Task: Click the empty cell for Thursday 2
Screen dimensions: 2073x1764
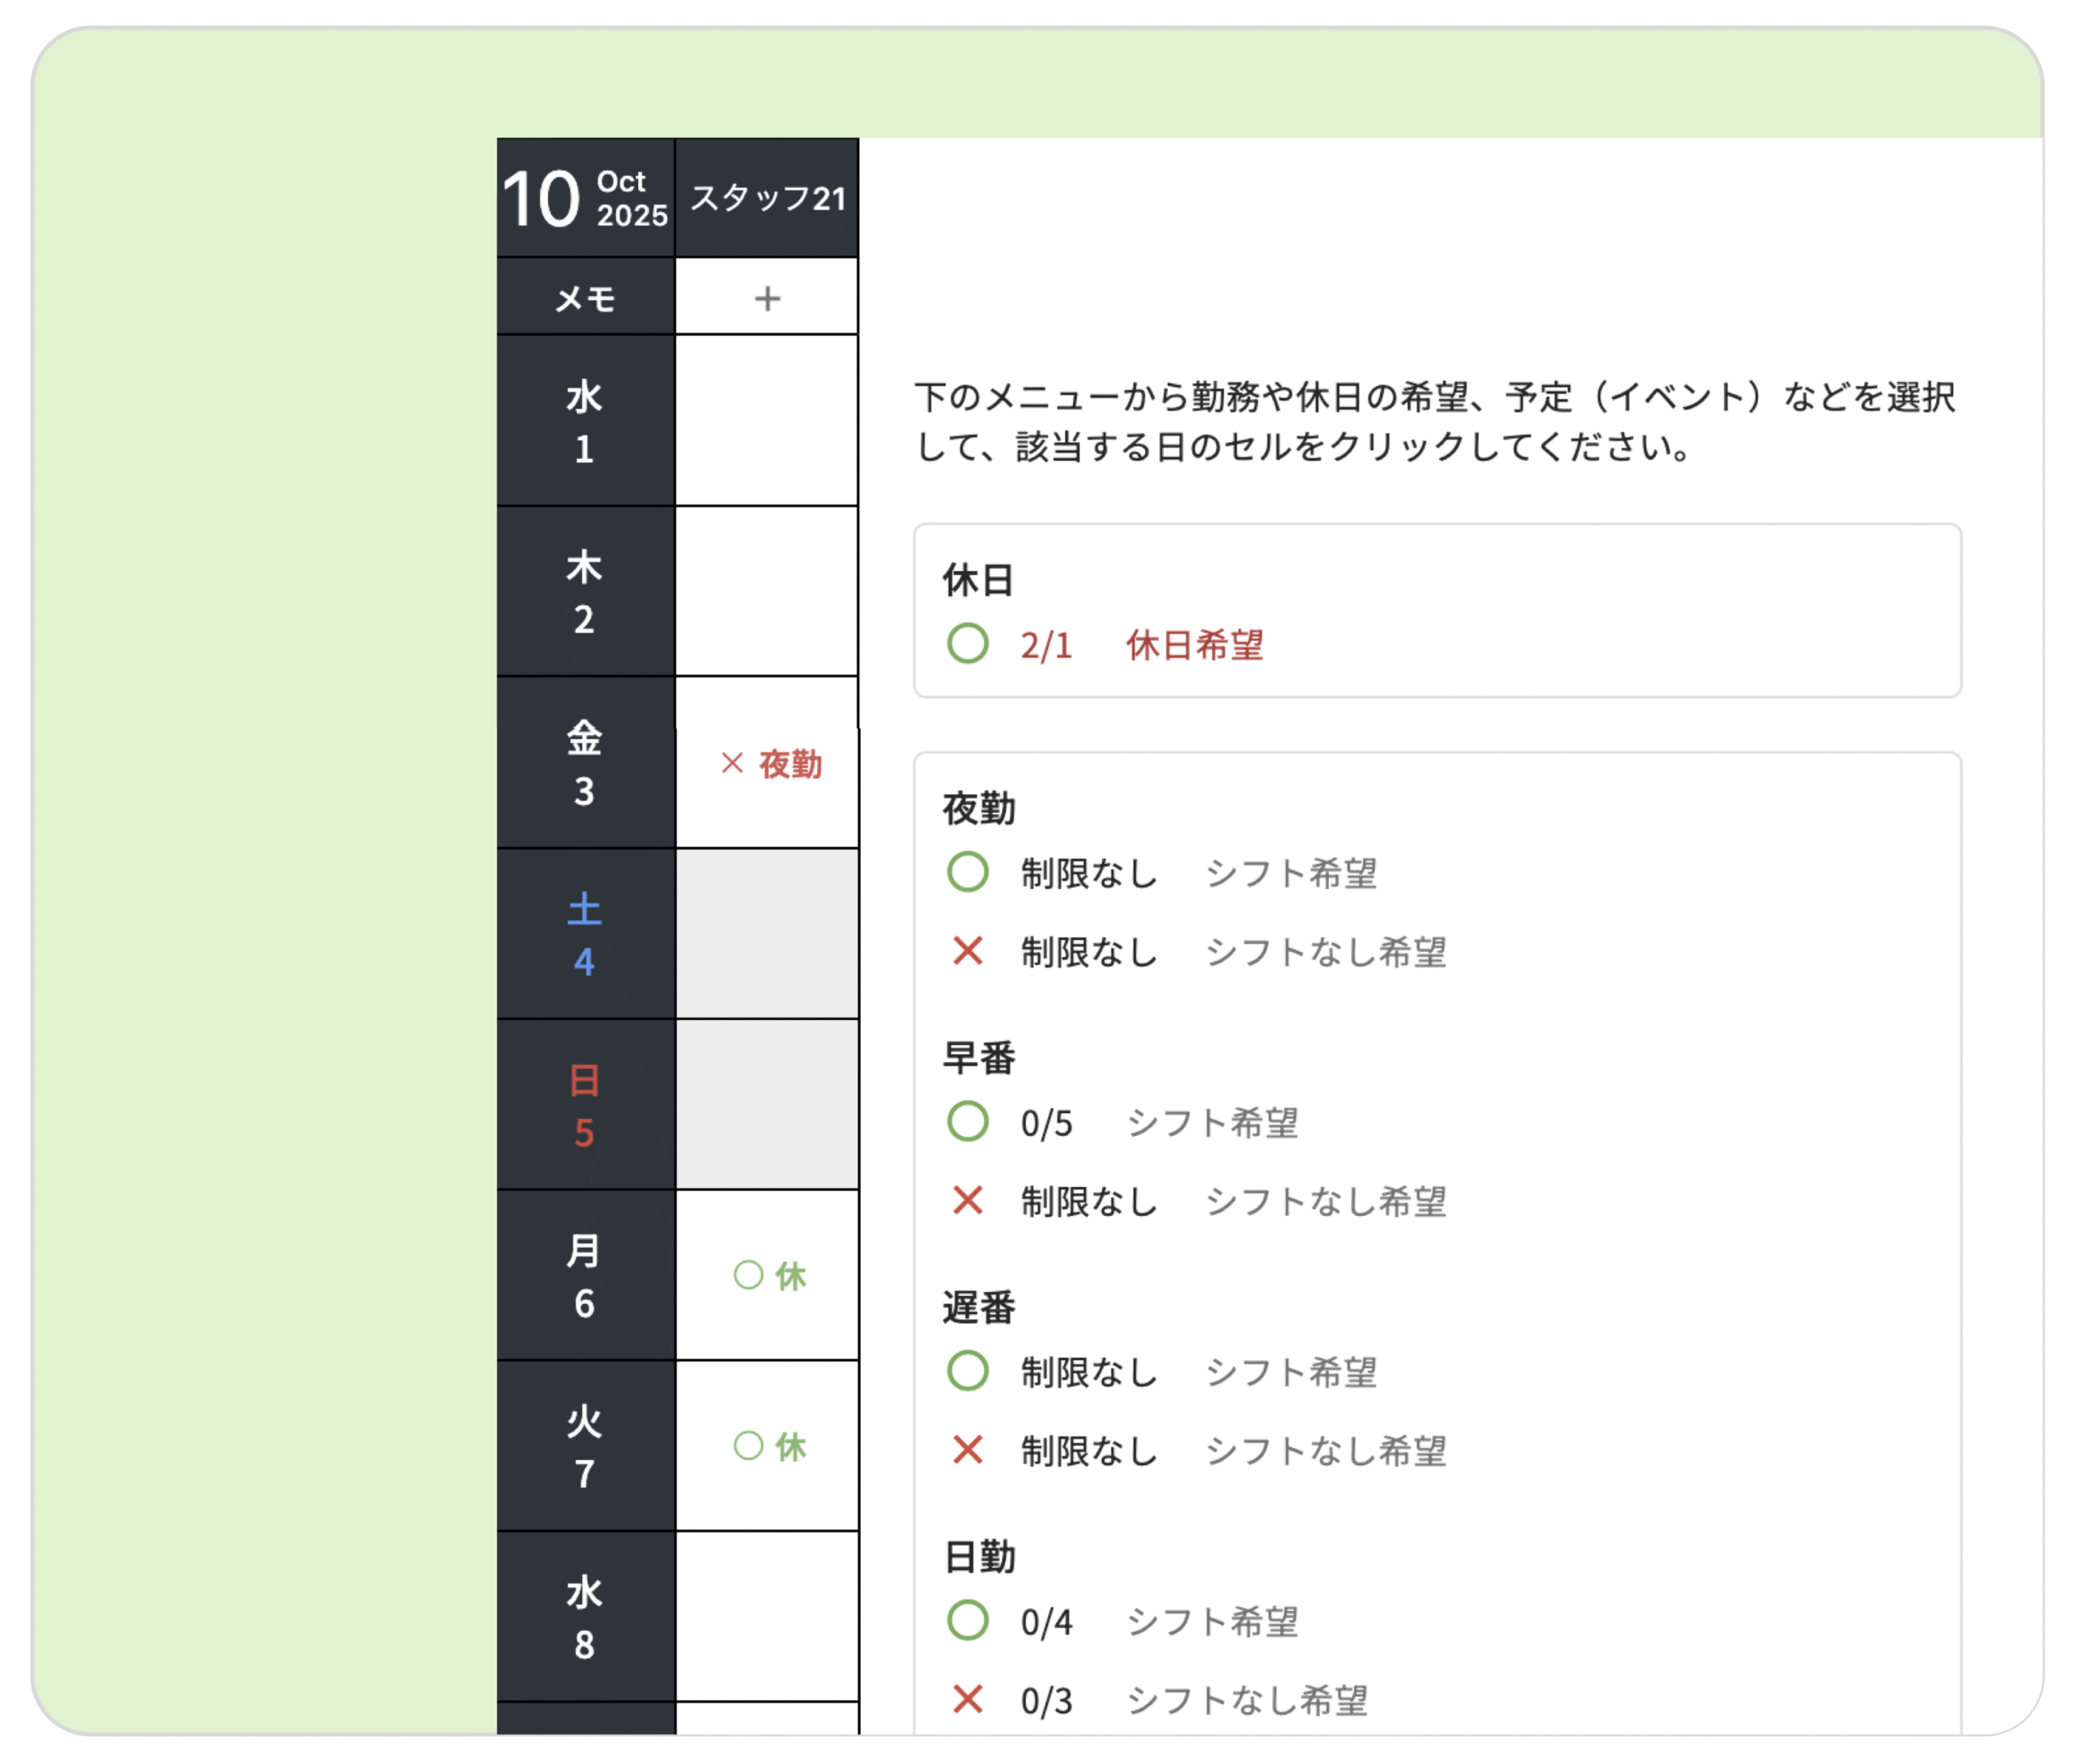Action: coord(767,591)
